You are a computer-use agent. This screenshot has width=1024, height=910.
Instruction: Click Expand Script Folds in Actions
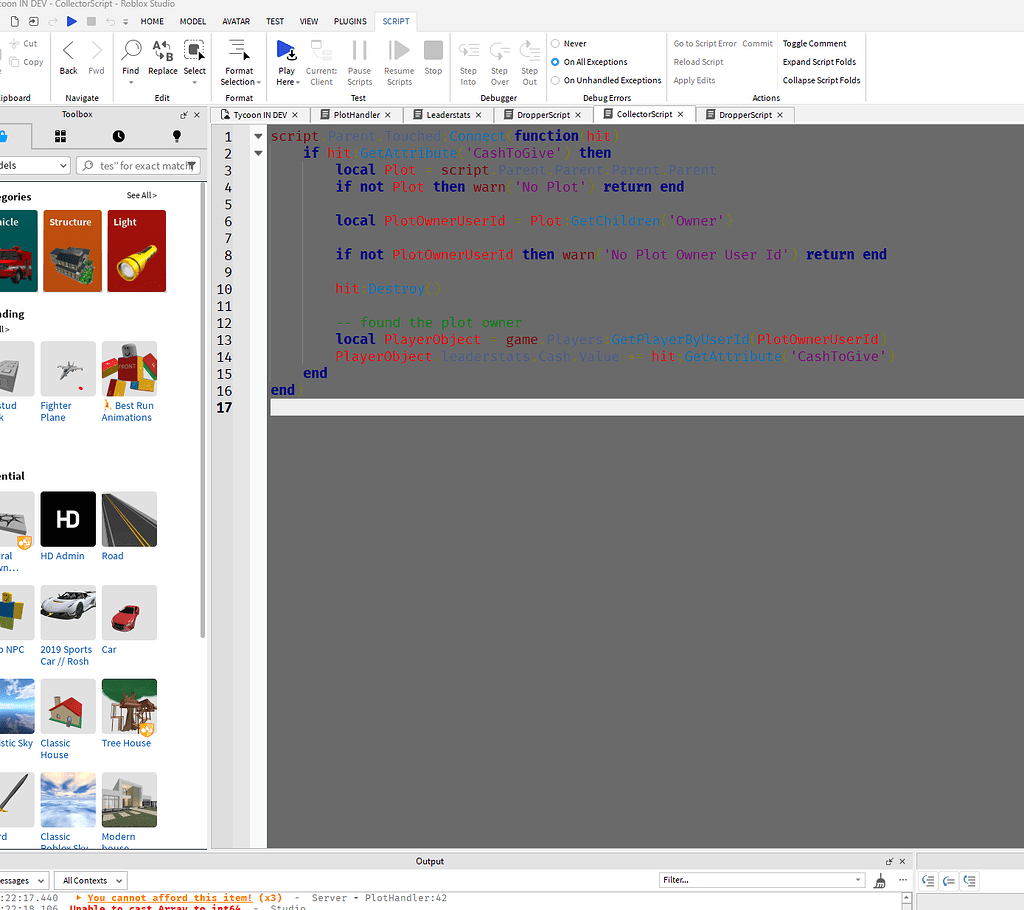819,61
